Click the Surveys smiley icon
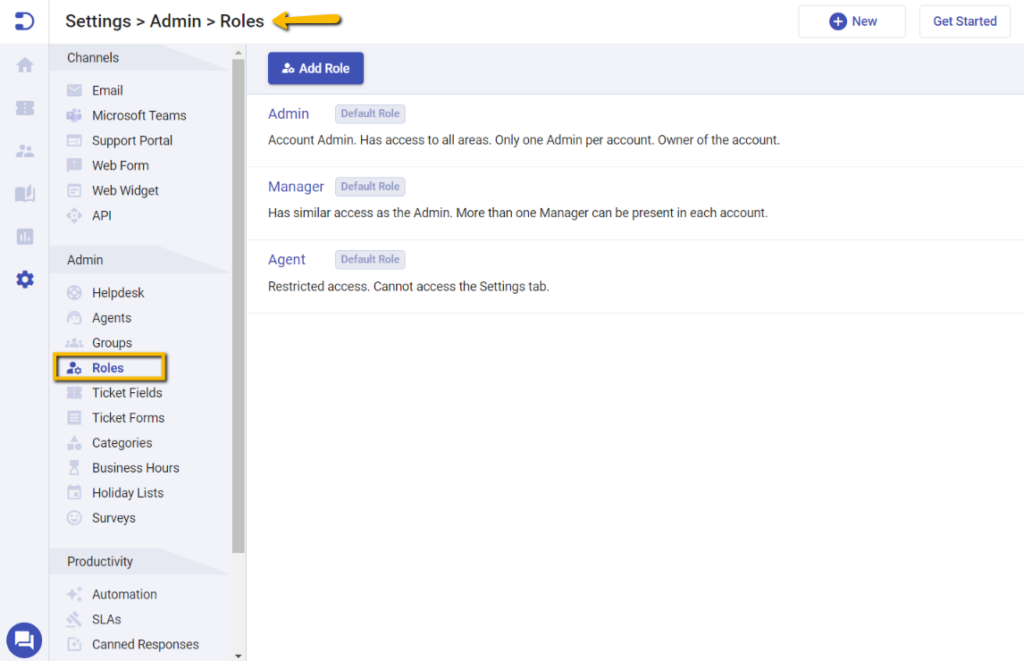The height and width of the screenshot is (661, 1024). (74, 517)
